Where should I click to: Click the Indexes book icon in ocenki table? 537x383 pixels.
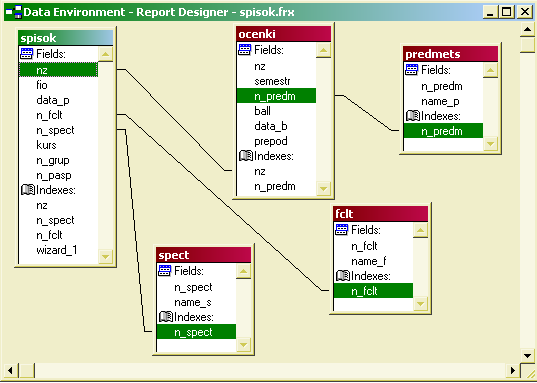(x=246, y=156)
